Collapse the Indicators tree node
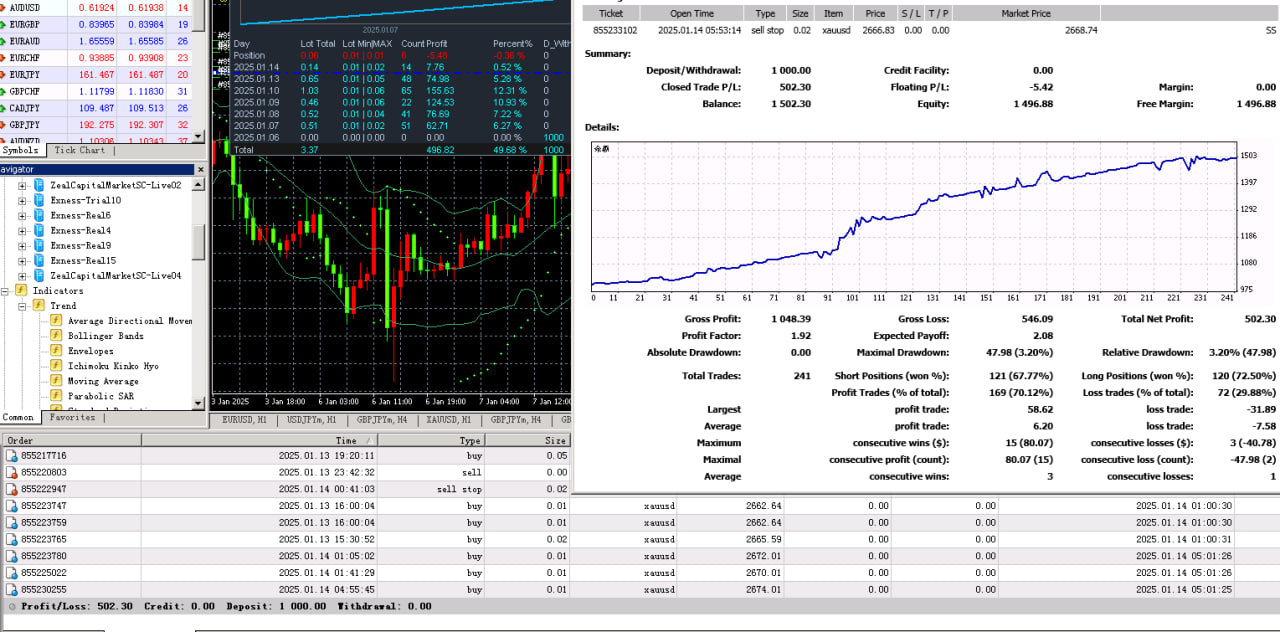The width and height of the screenshot is (1280, 632). [6, 290]
